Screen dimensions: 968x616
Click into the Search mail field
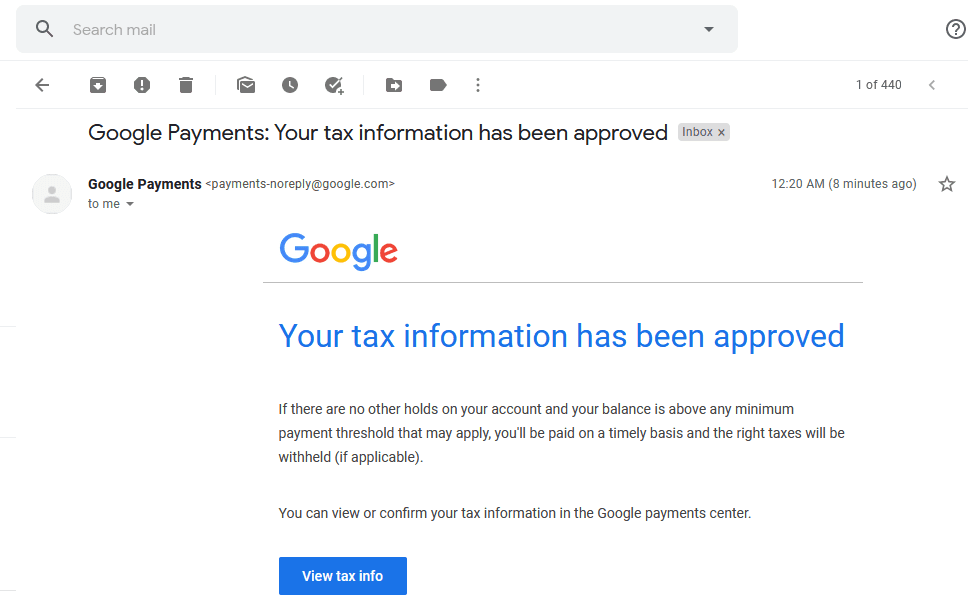click(383, 30)
